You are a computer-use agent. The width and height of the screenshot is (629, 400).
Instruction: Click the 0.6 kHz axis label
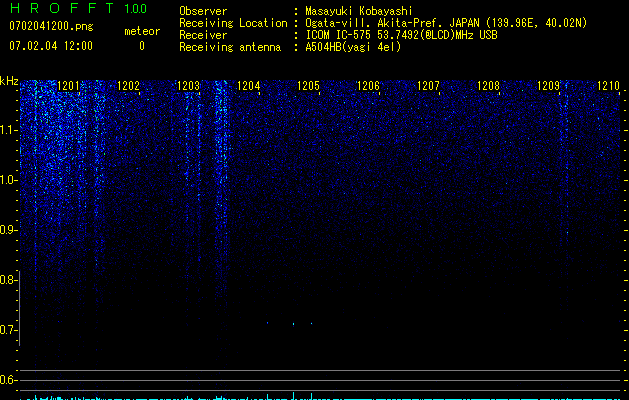8,380
